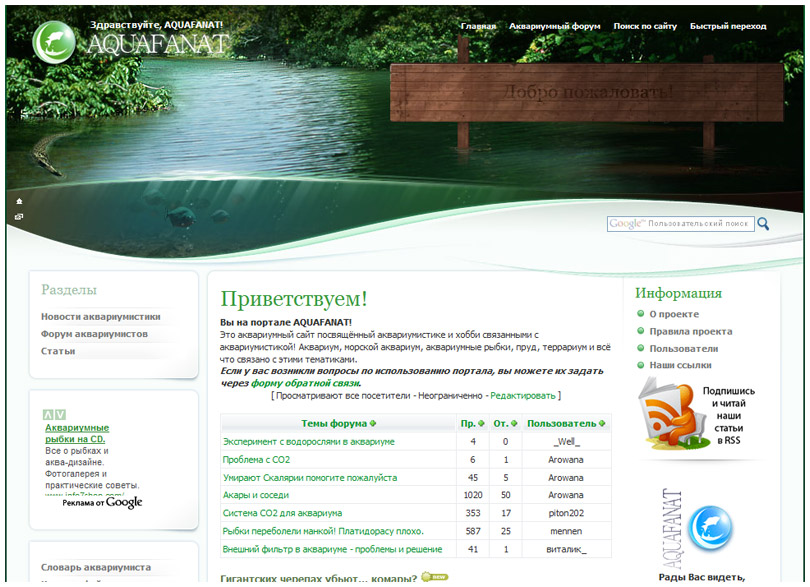This screenshot has height=587, width=810.
Task: Click the small home icon on the banner
Action: coord(19,201)
